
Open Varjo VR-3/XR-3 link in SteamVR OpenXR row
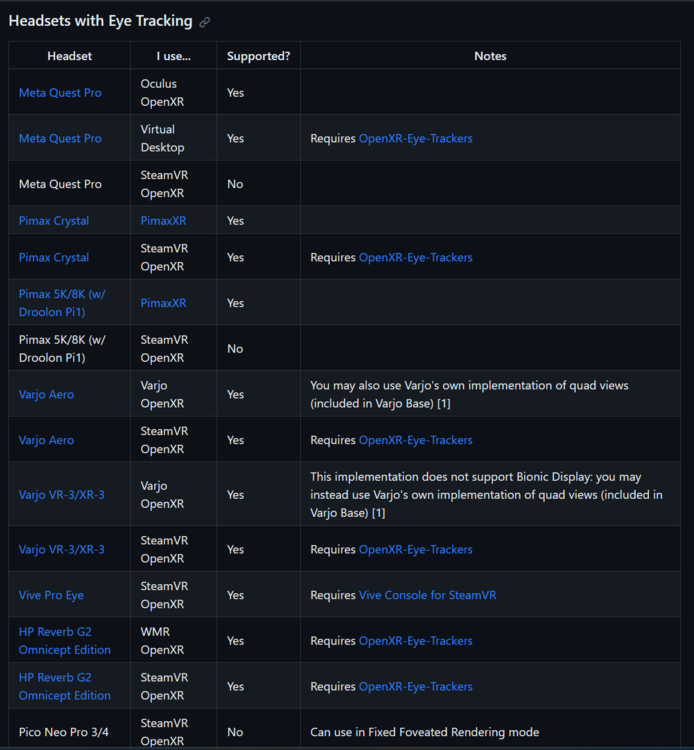coord(62,550)
